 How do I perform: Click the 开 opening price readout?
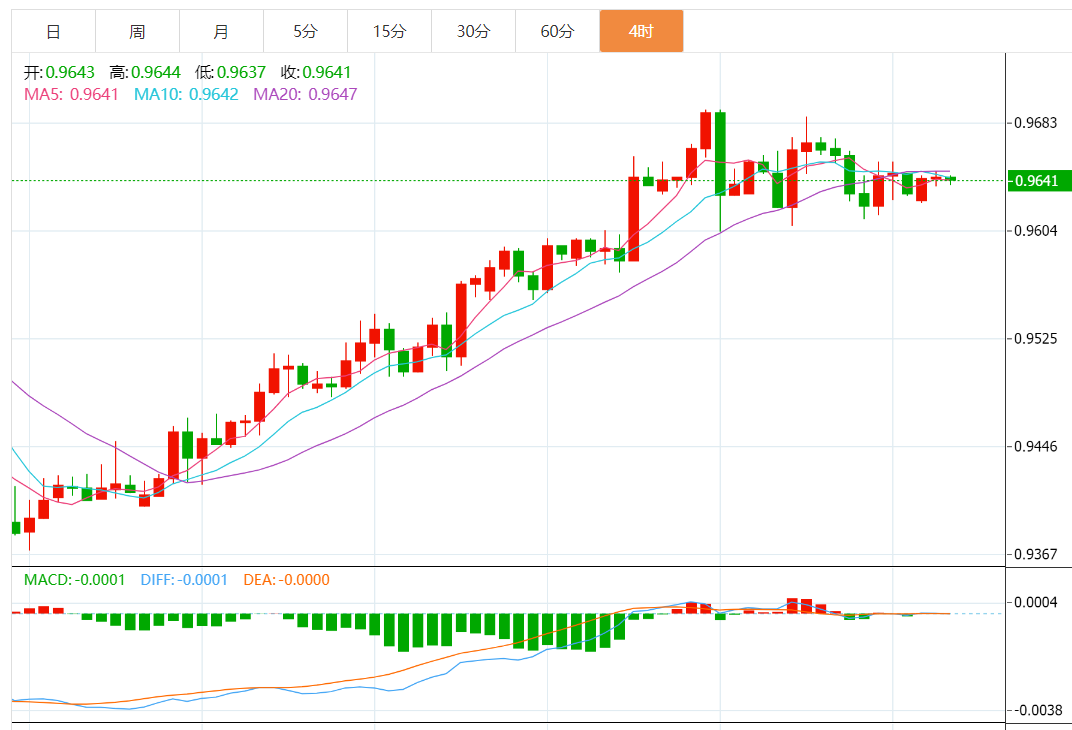coord(59,72)
